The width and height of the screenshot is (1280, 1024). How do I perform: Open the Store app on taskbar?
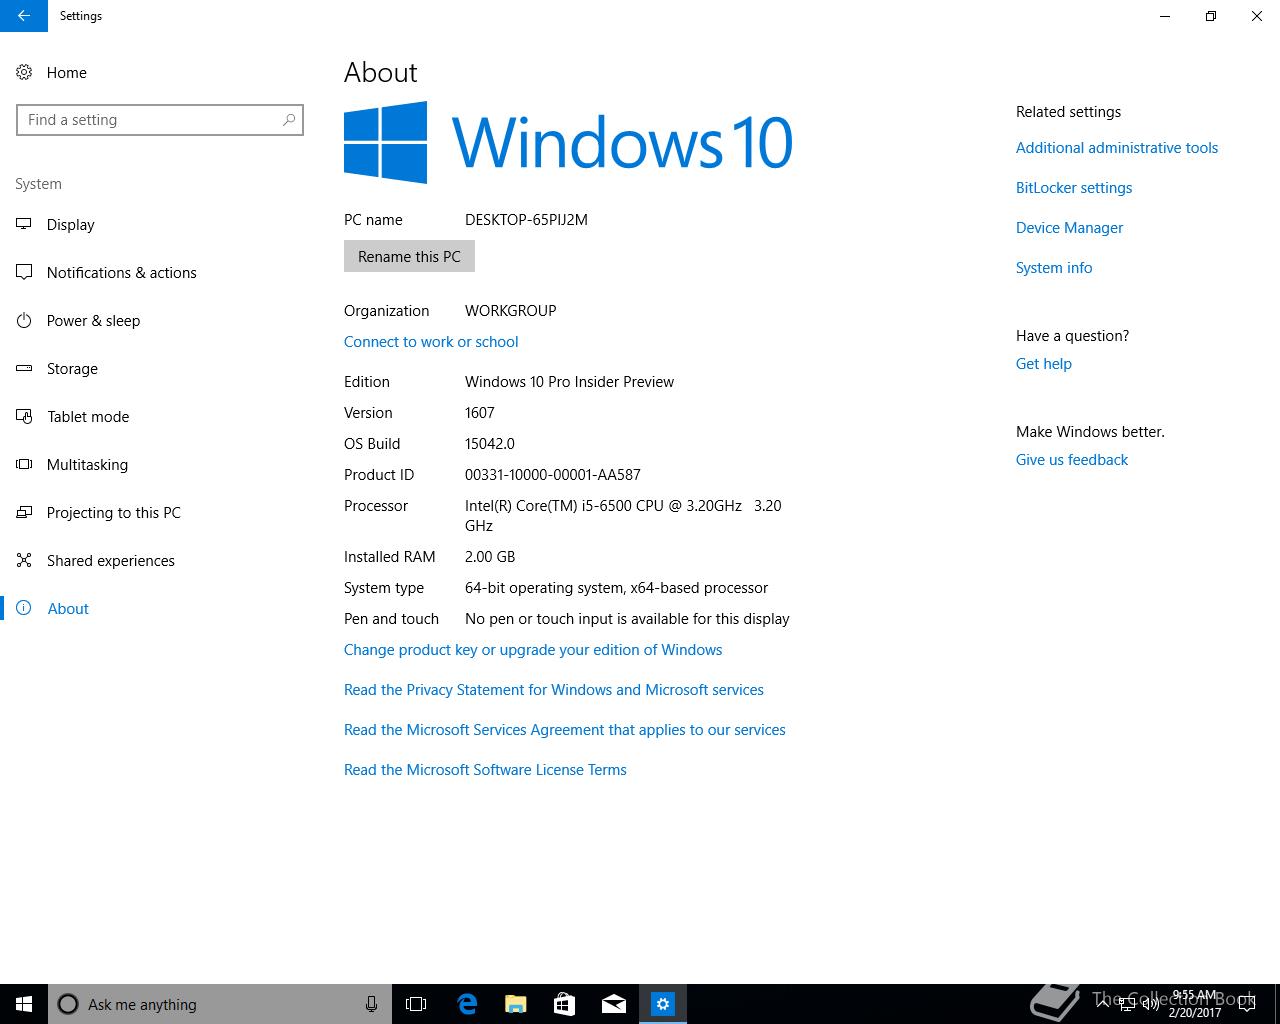pos(564,1004)
